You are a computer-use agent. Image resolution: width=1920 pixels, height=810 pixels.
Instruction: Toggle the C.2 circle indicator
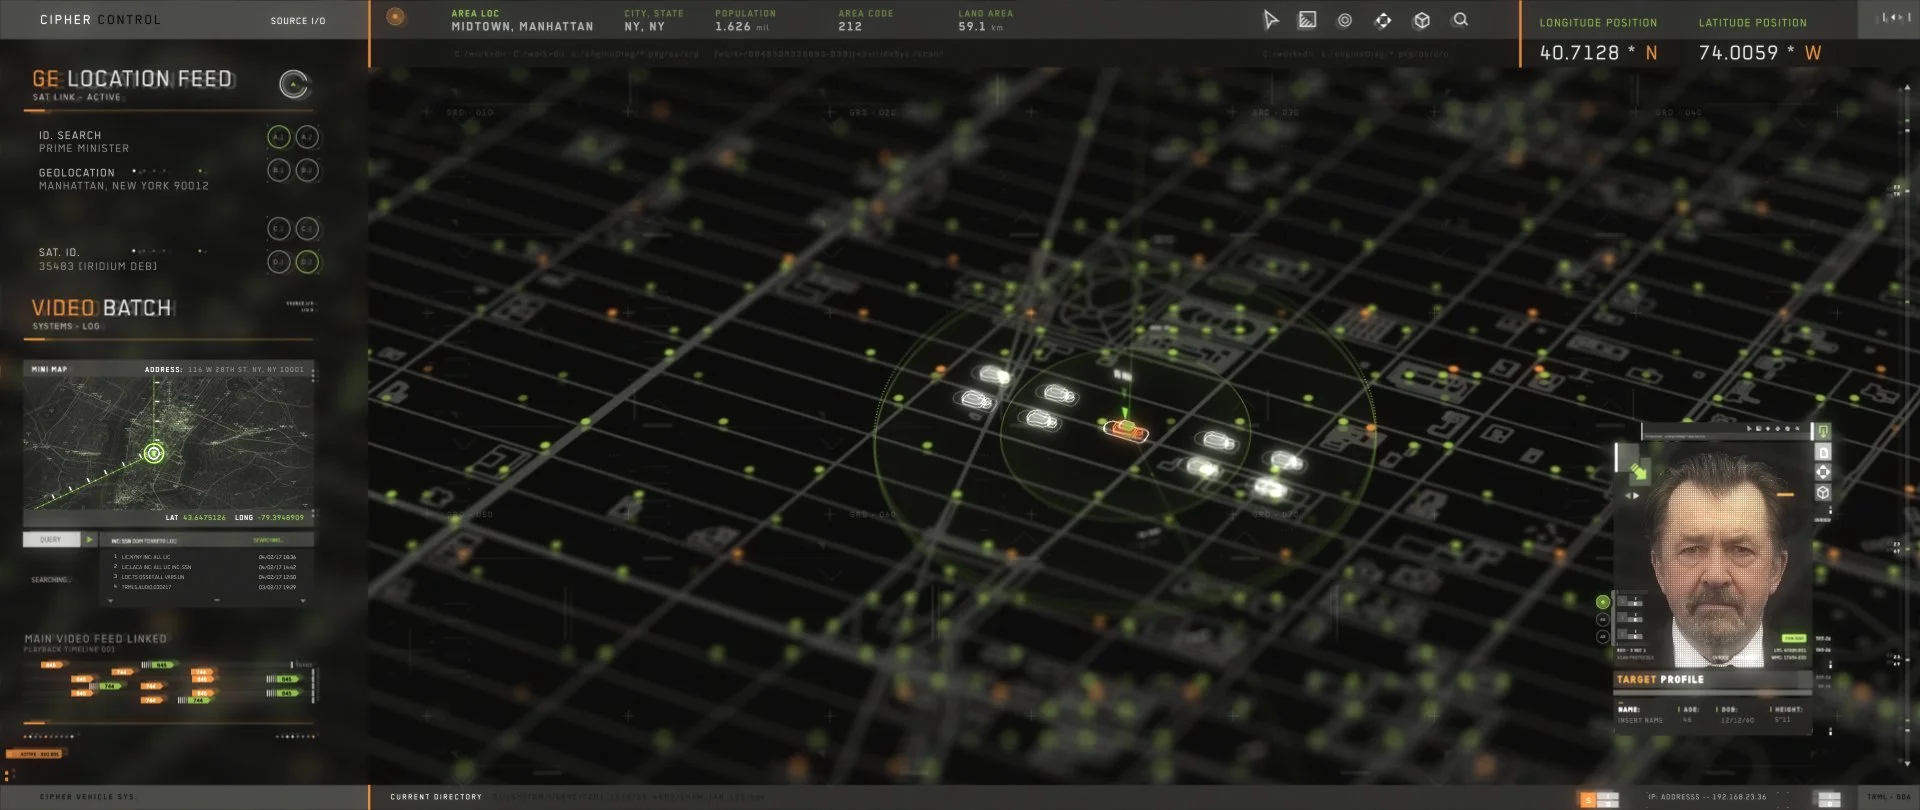[307, 228]
